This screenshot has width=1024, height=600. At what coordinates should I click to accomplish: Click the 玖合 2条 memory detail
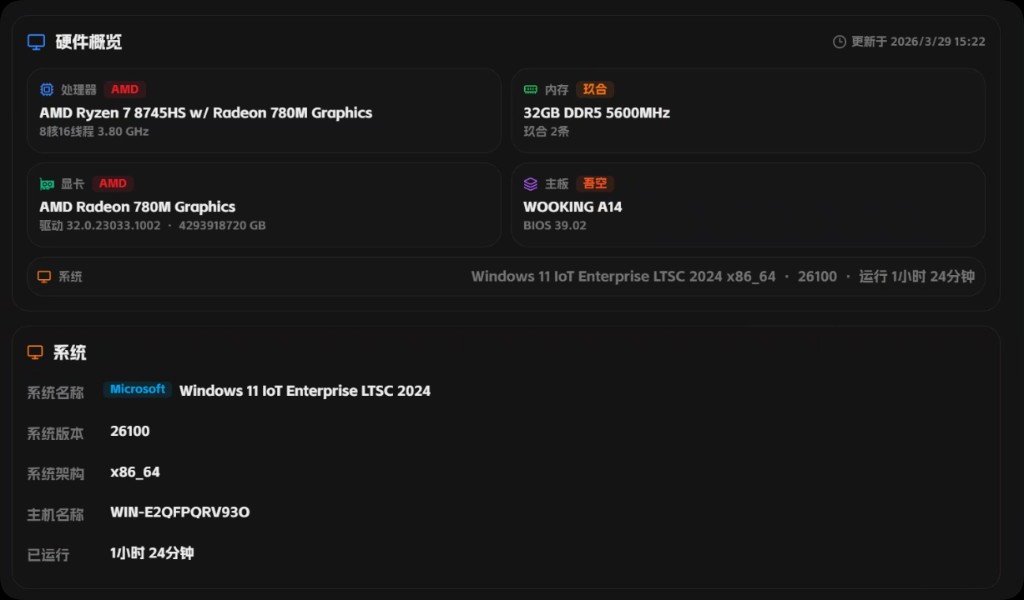(546, 131)
